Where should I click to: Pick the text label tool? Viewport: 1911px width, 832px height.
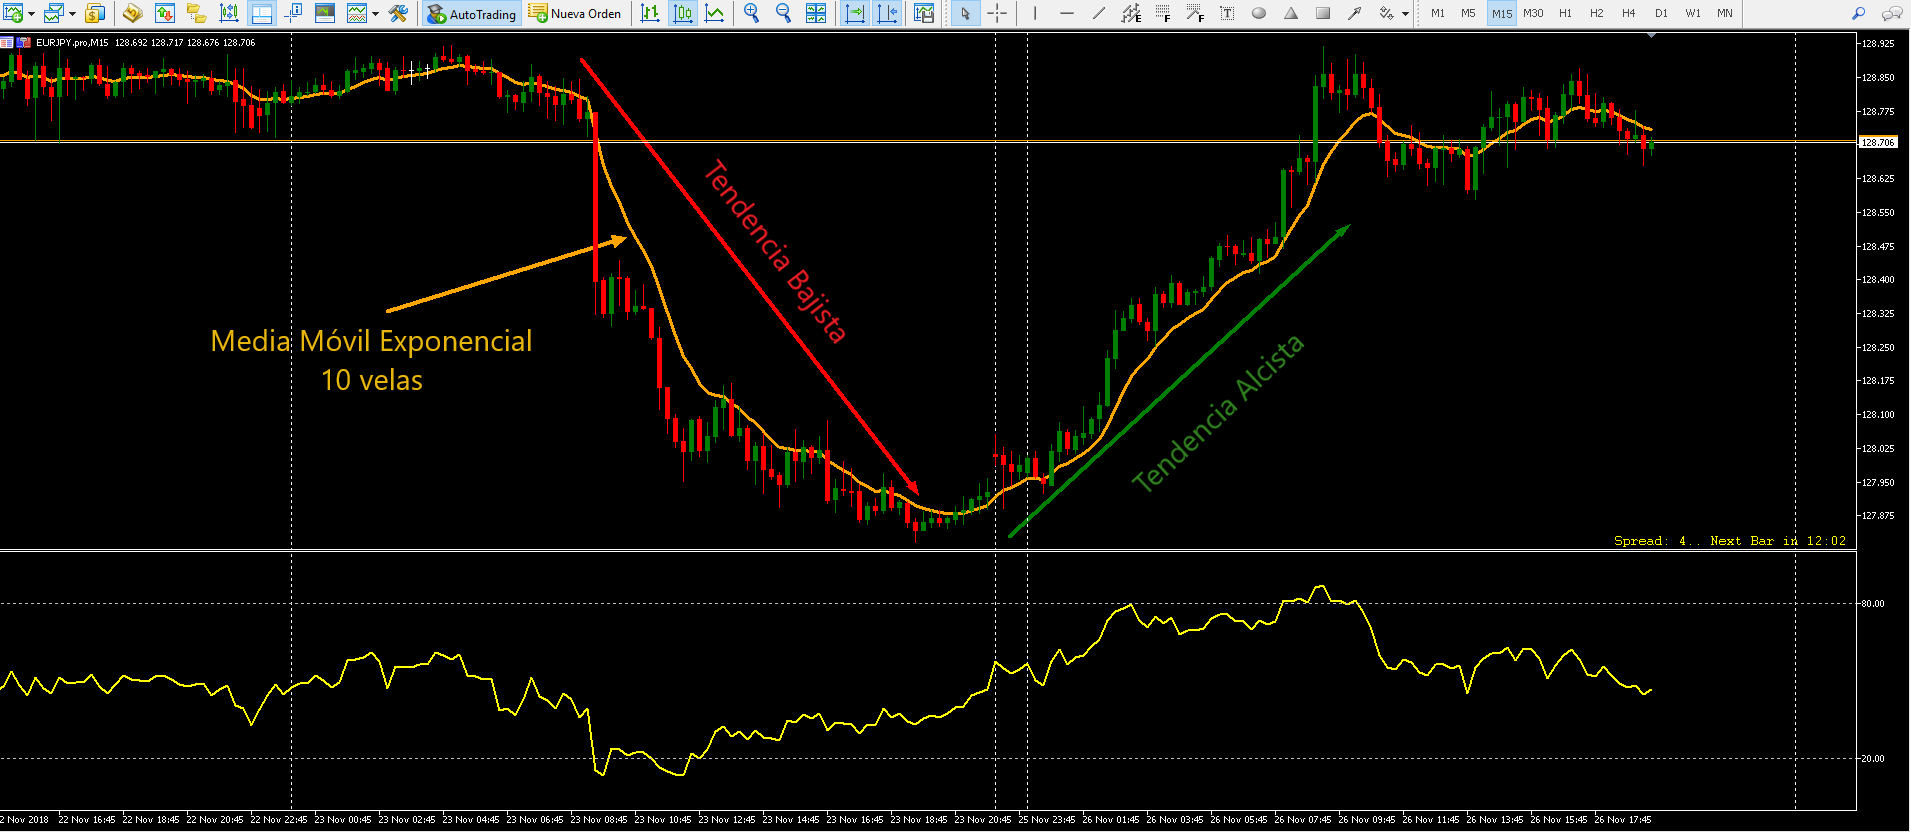point(1227,14)
